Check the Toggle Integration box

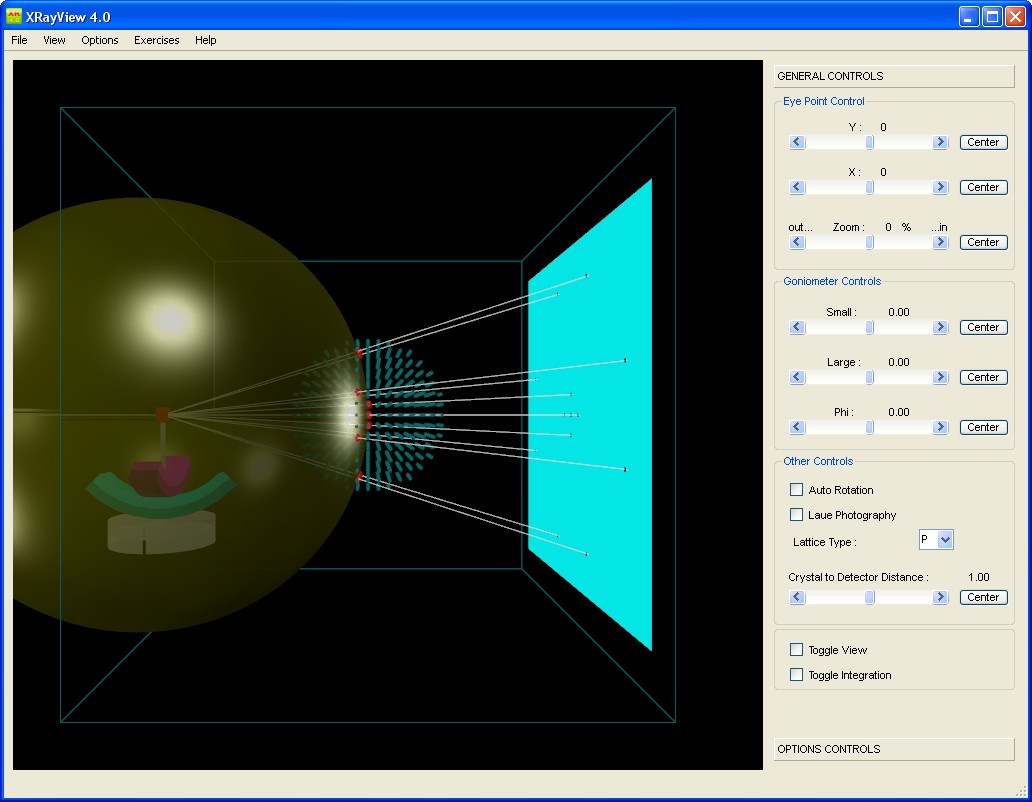click(x=796, y=674)
